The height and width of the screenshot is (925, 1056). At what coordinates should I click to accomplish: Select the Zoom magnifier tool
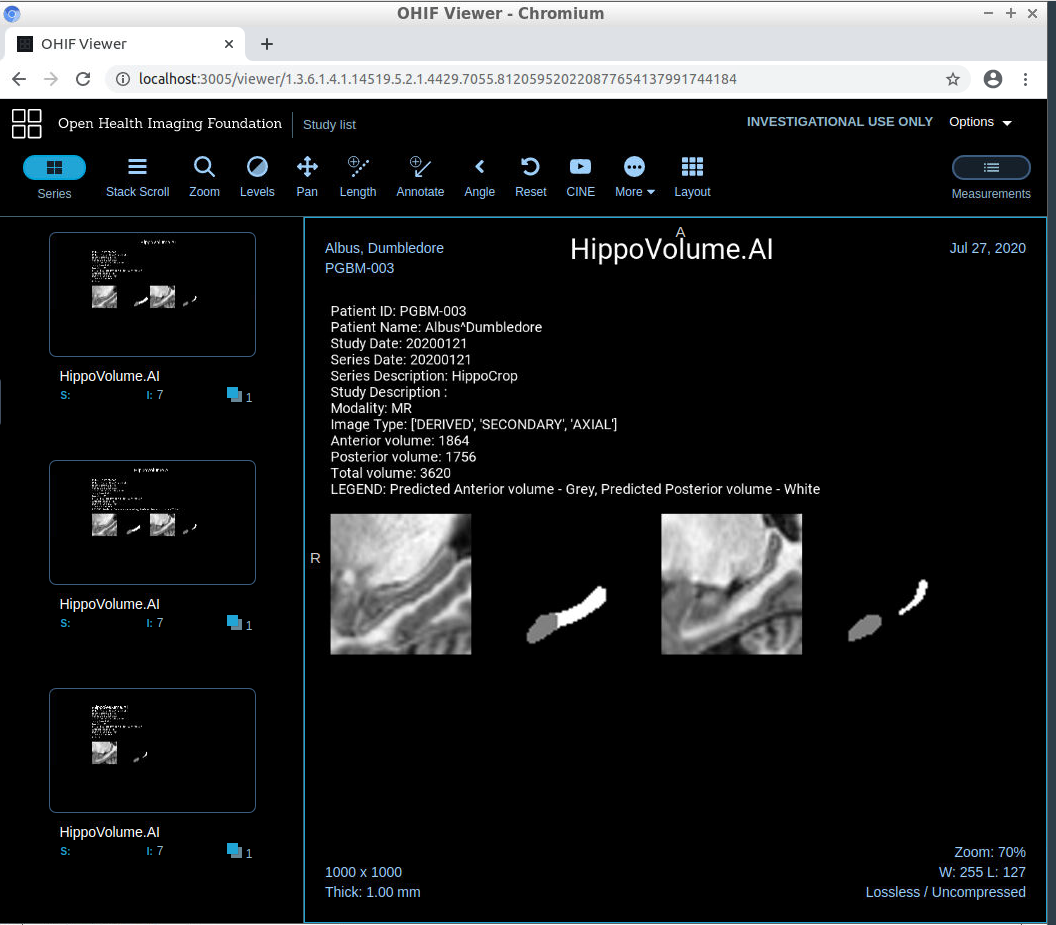point(204,177)
